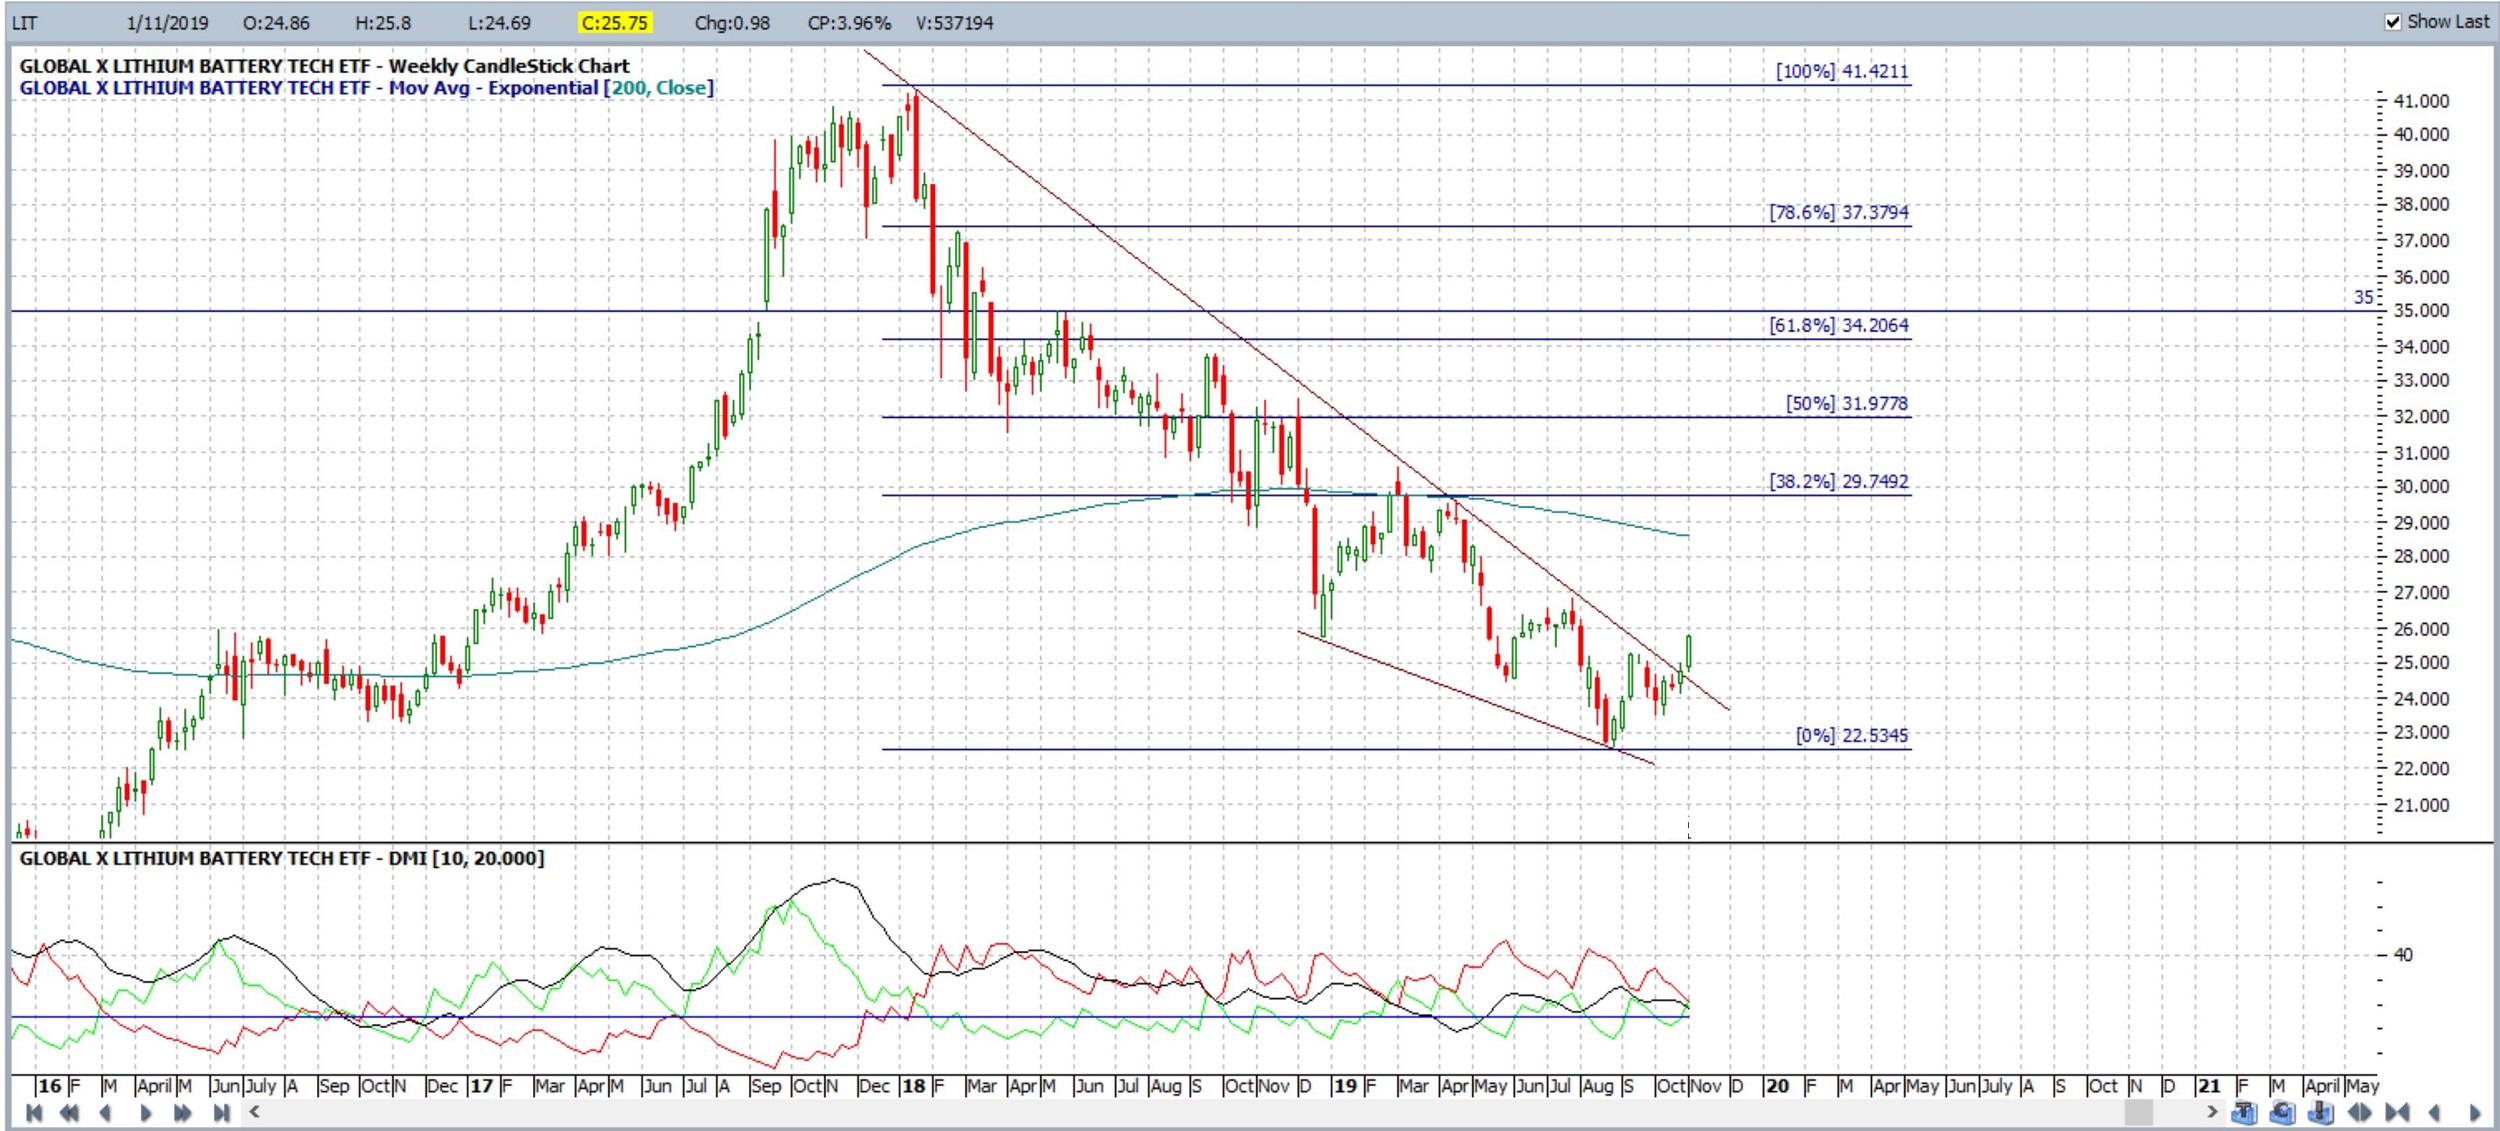Click the [100%] 41.4211 Fibonacci label
The image size is (2500, 1131).
(1841, 71)
